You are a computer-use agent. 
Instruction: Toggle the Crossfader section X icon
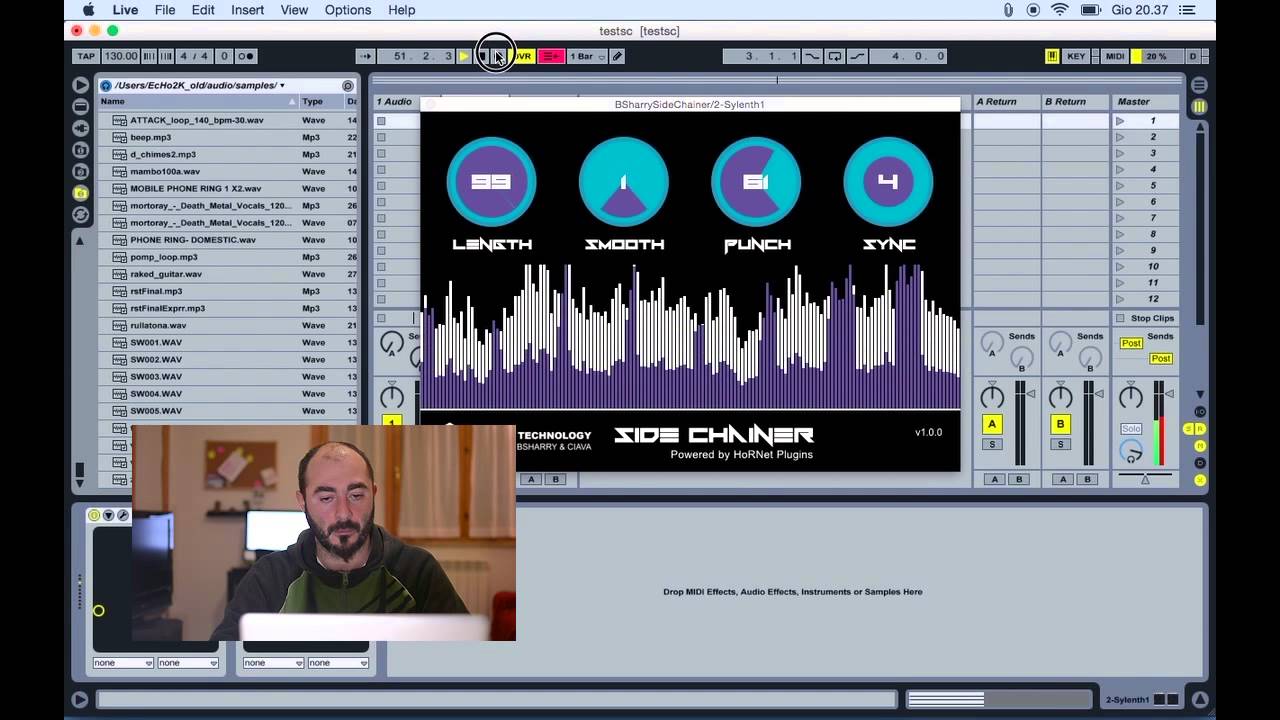[1200, 480]
